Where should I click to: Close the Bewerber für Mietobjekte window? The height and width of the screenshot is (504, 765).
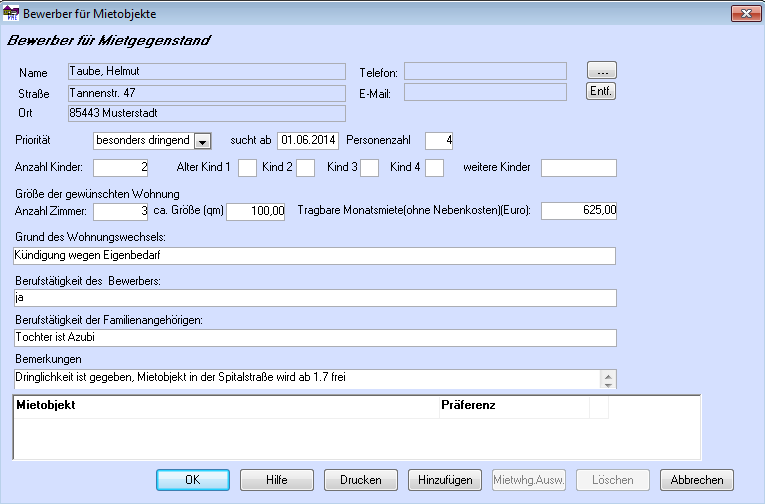point(741,14)
